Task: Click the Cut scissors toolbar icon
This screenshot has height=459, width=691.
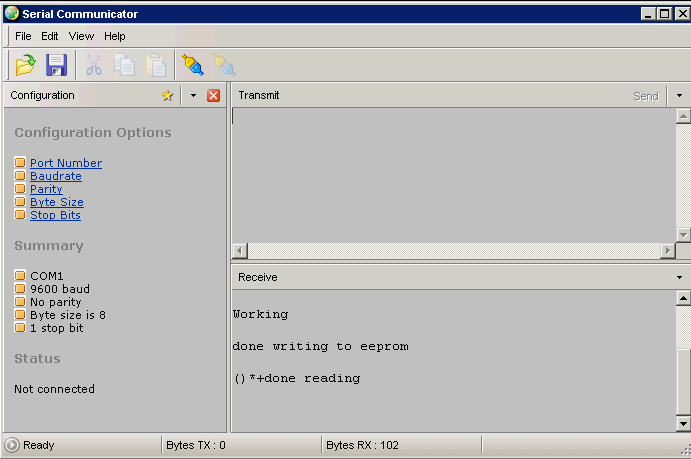Action: [x=94, y=66]
